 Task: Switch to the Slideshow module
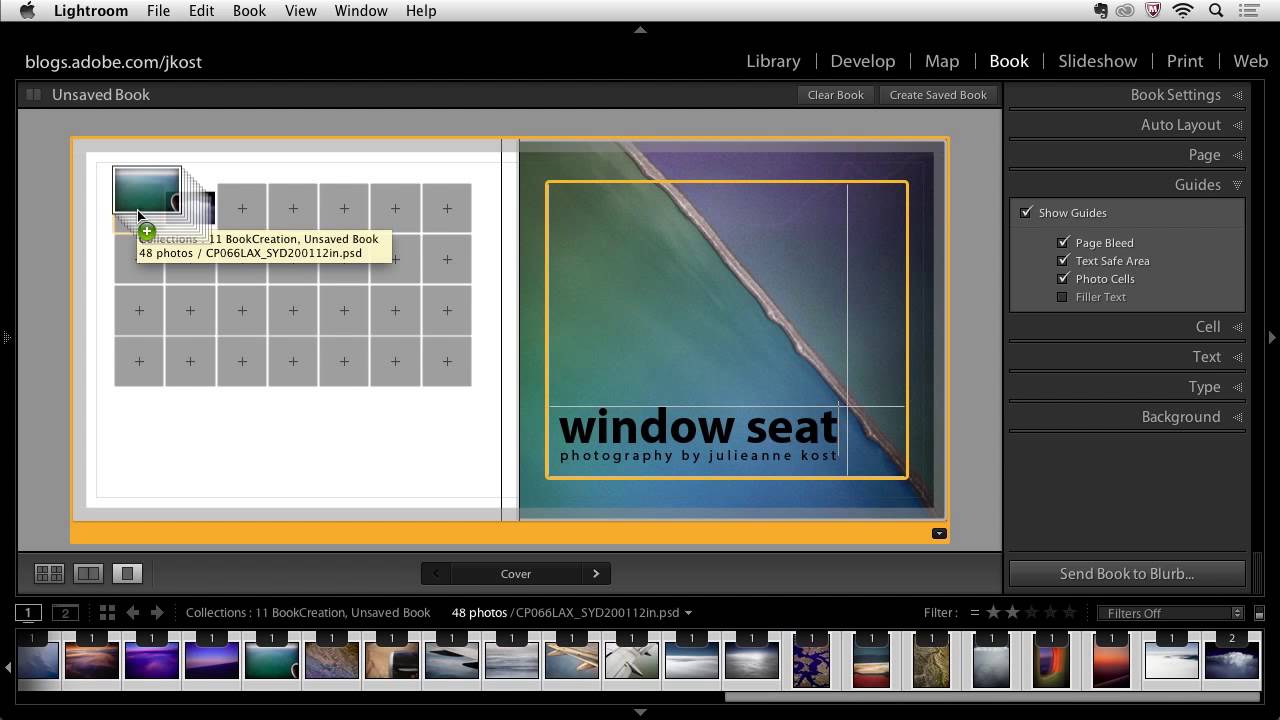(x=1097, y=61)
